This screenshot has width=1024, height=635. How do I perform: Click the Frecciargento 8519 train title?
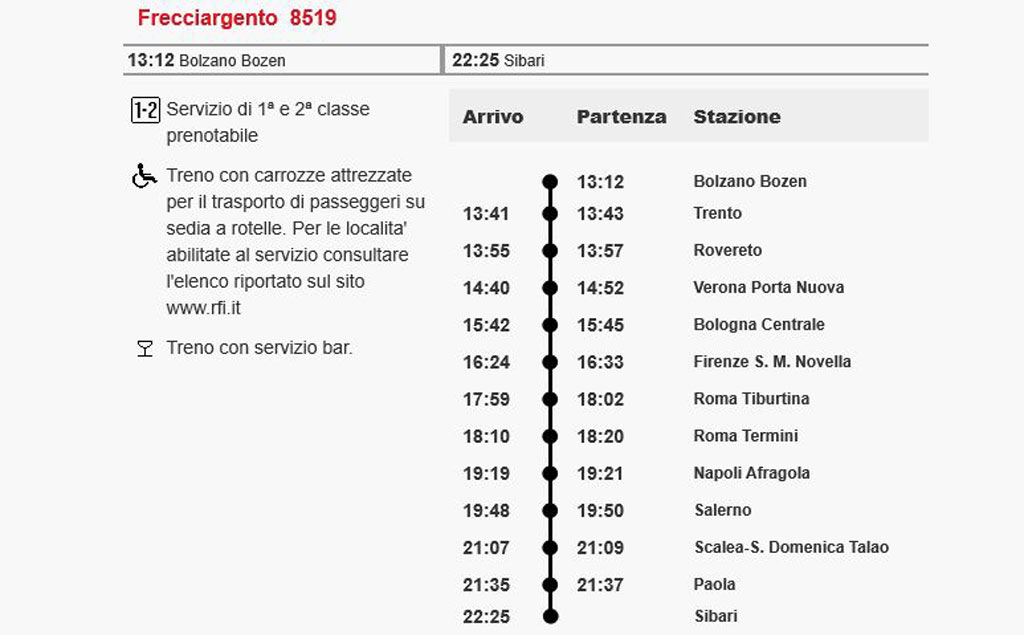[x=237, y=18]
